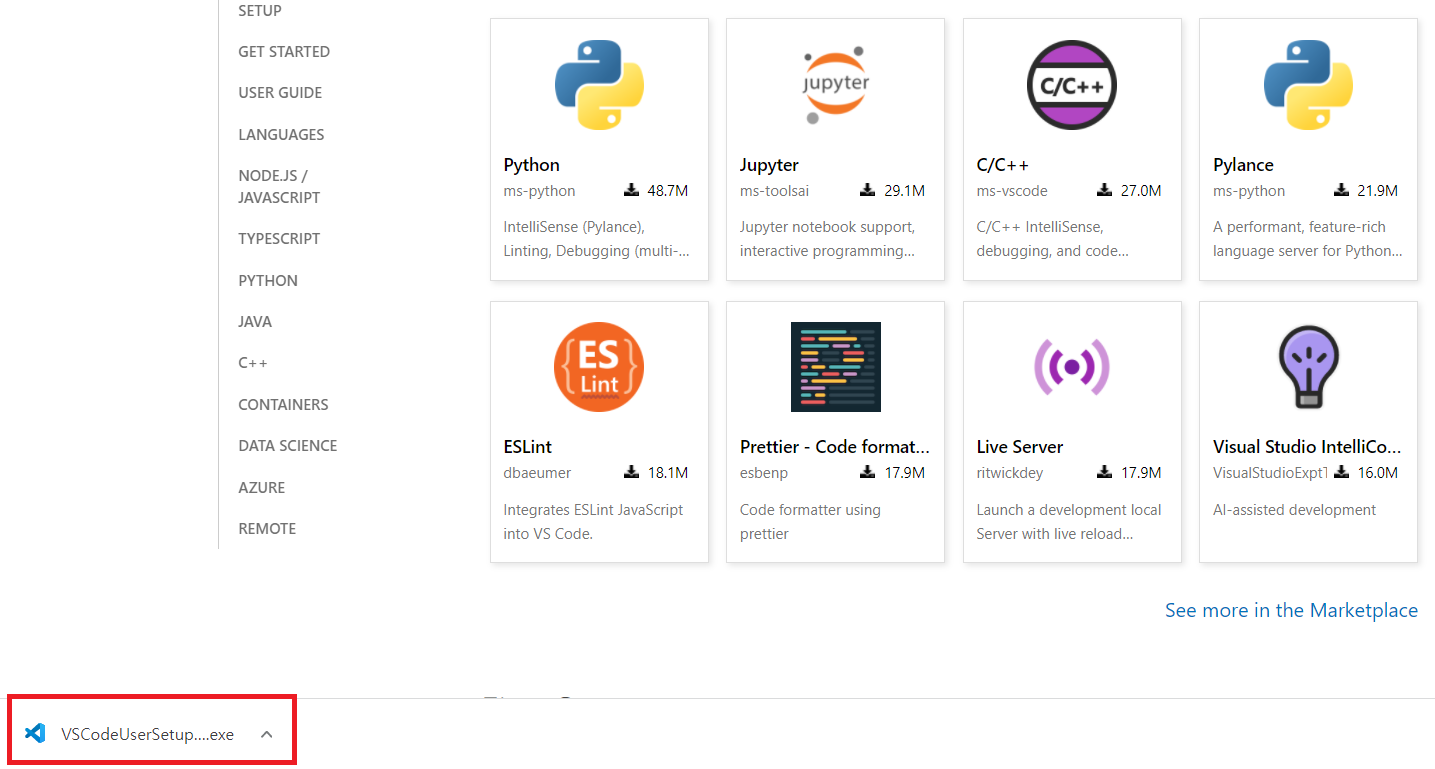Click the VS Code icon in downloads bar
Image resolution: width=1435 pixels, height=769 pixels.
point(35,733)
